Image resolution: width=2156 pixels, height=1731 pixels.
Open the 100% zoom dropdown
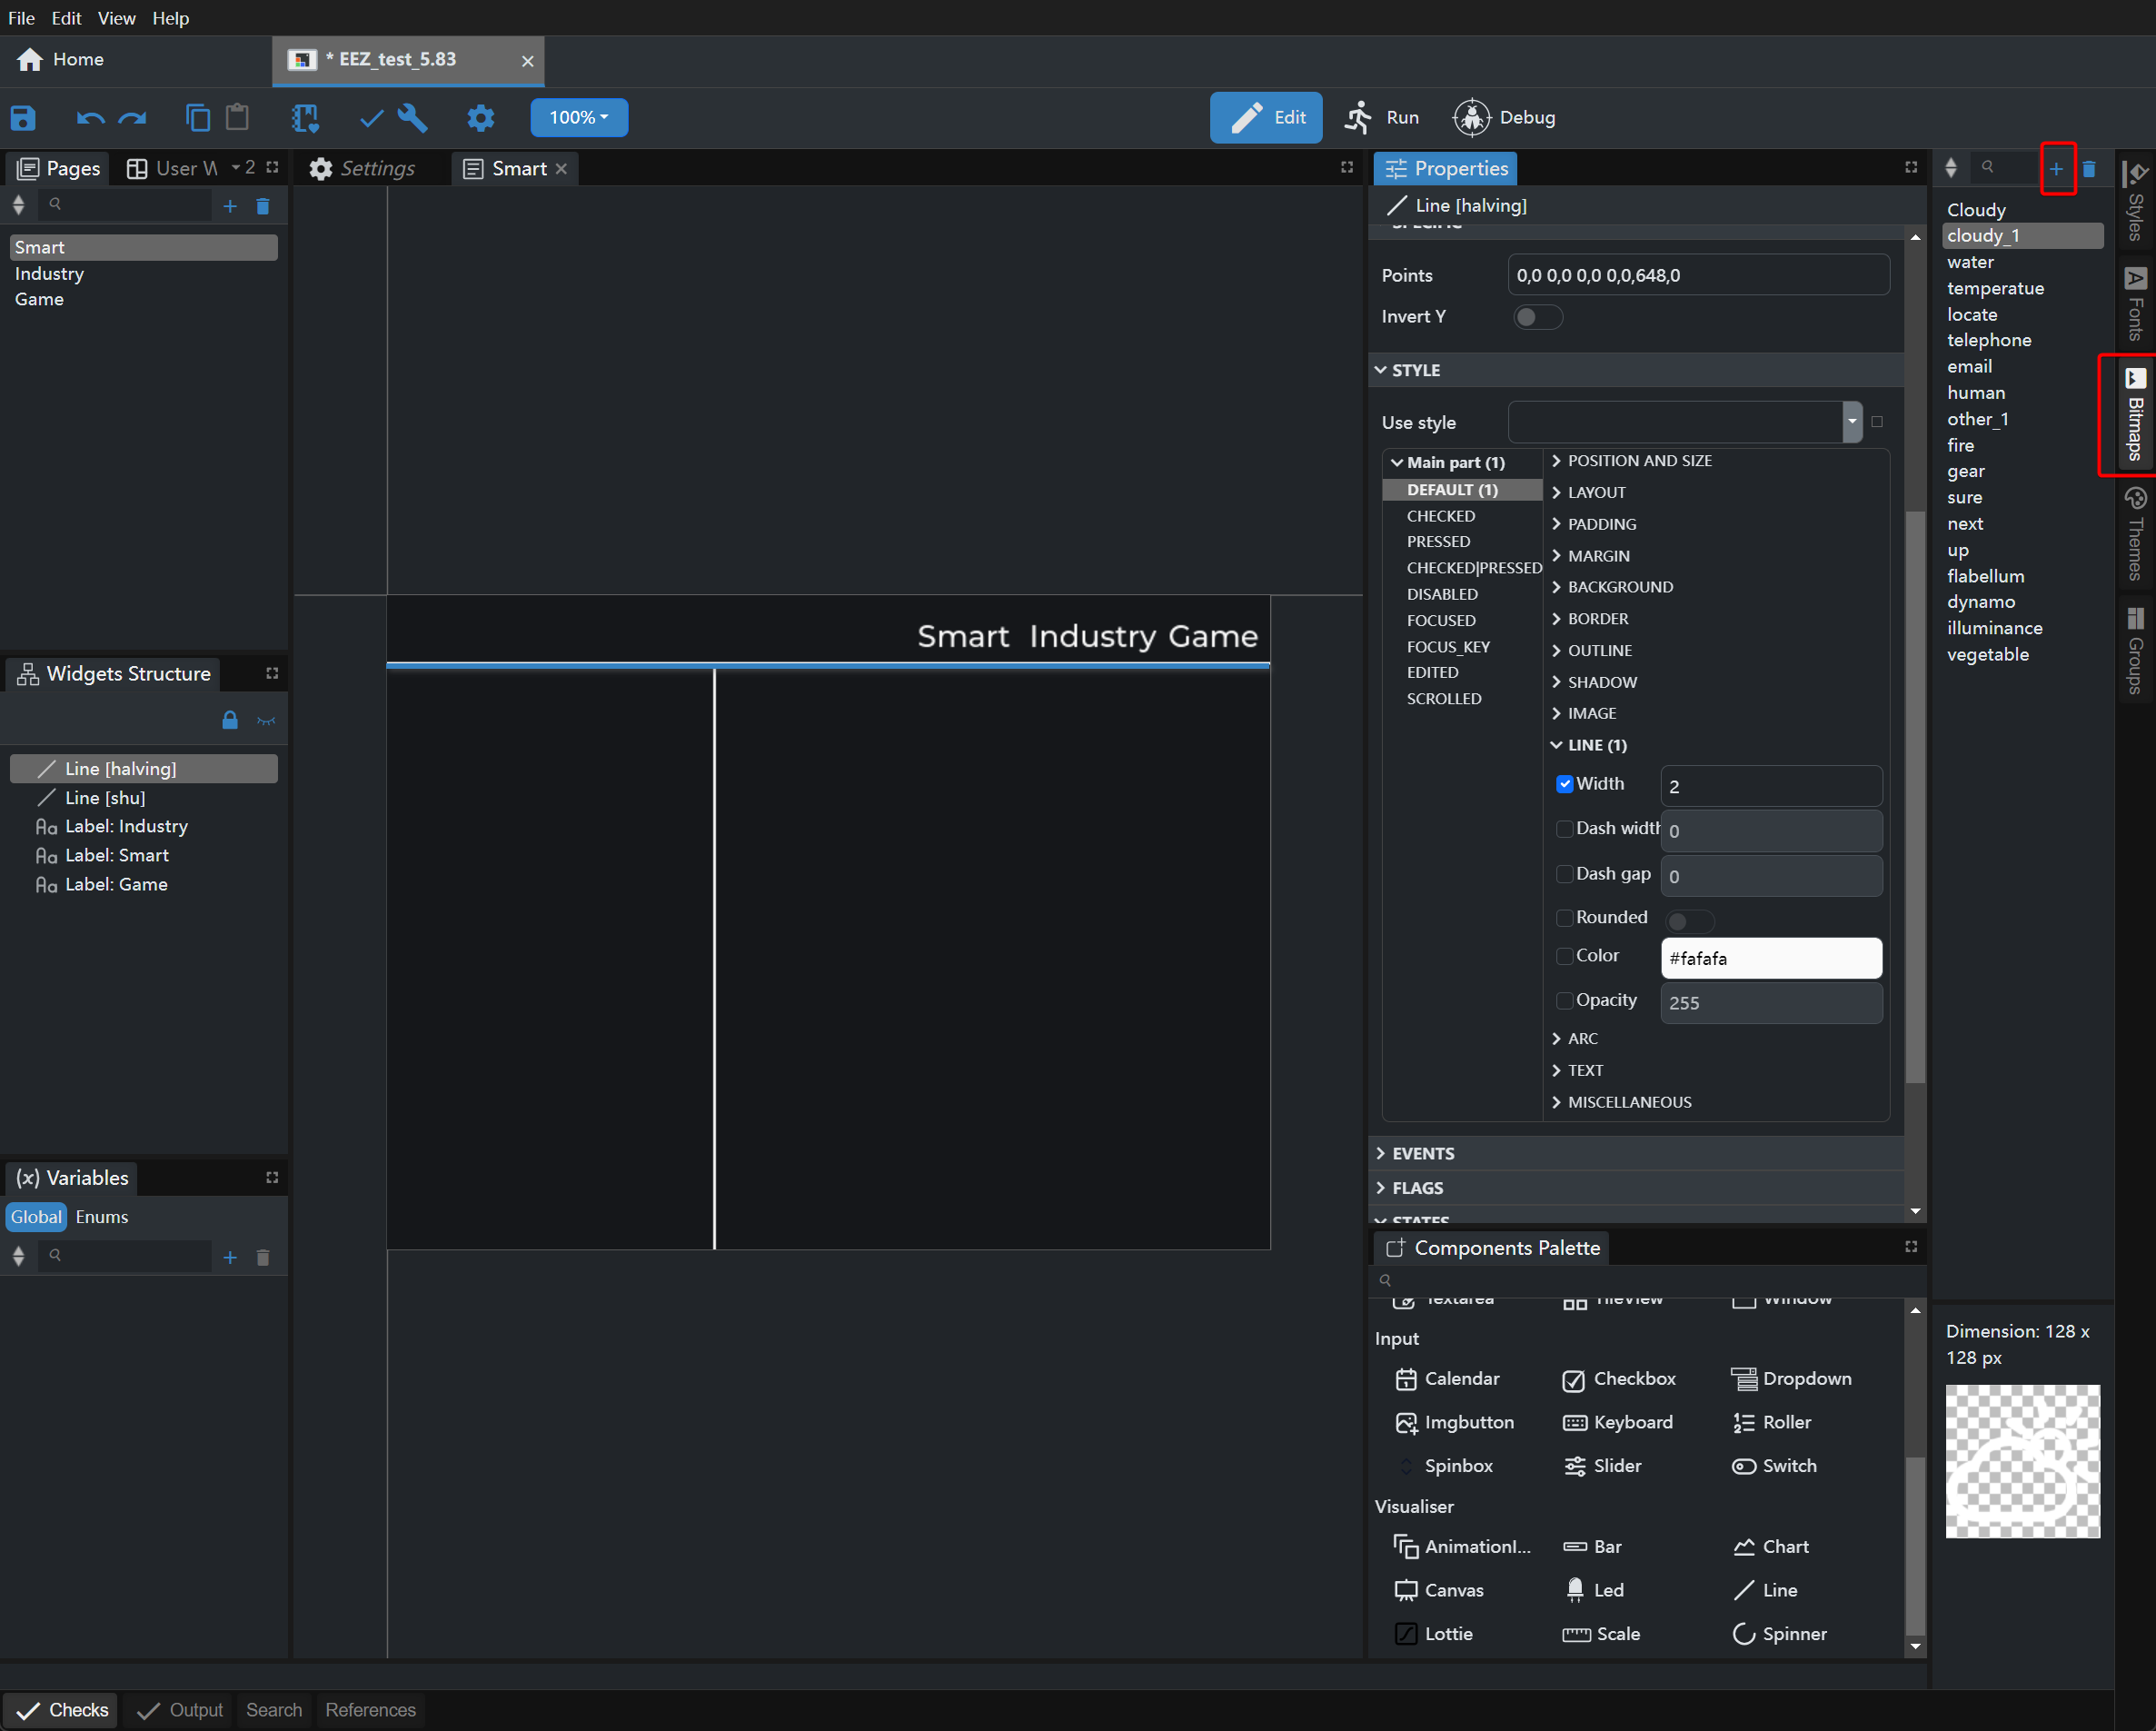point(579,118)
